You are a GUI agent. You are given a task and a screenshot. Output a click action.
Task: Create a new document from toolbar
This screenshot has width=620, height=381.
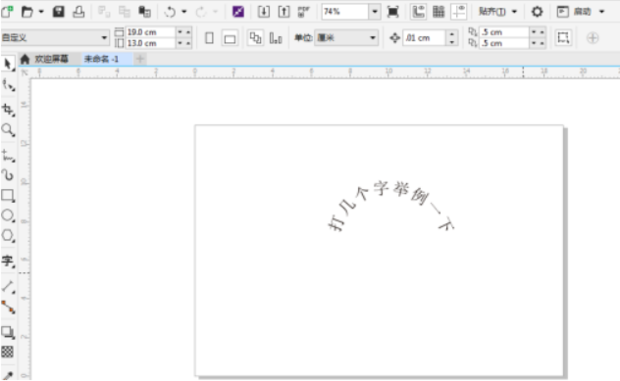coord(7,11)
